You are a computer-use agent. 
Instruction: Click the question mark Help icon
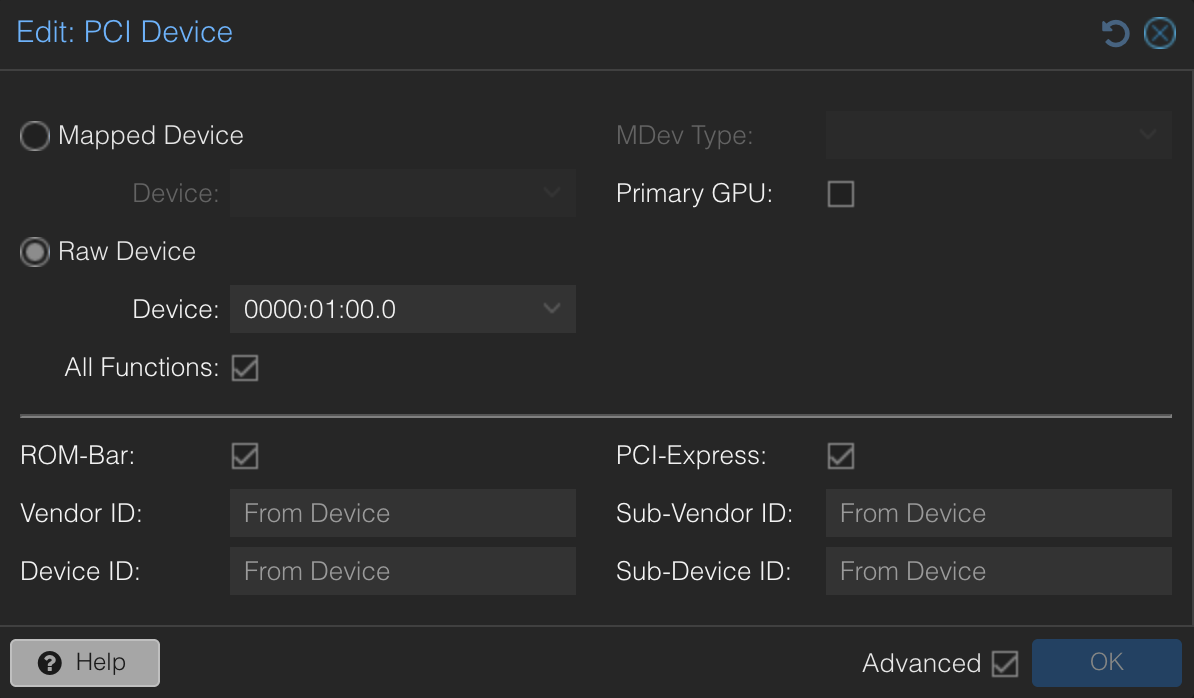click(49, 662)
